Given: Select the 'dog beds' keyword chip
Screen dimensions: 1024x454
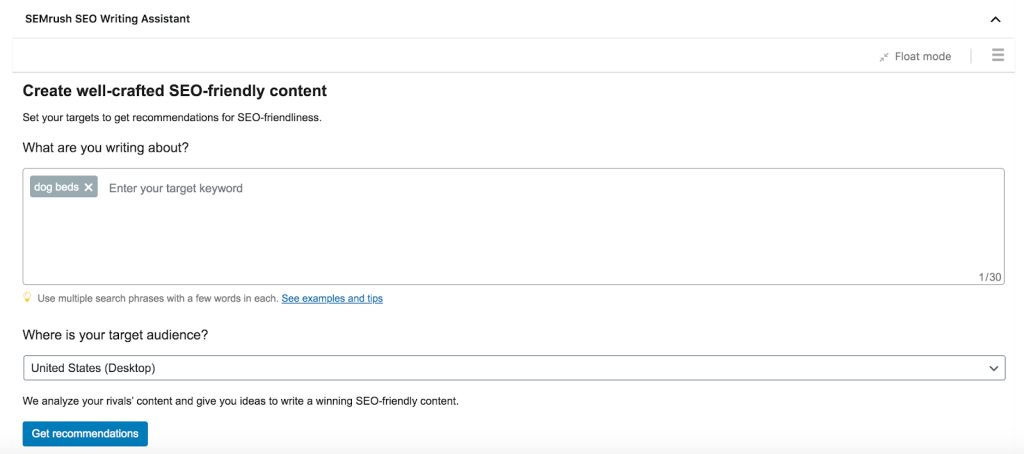Looking at the screenshot, I should coord(56,187).
